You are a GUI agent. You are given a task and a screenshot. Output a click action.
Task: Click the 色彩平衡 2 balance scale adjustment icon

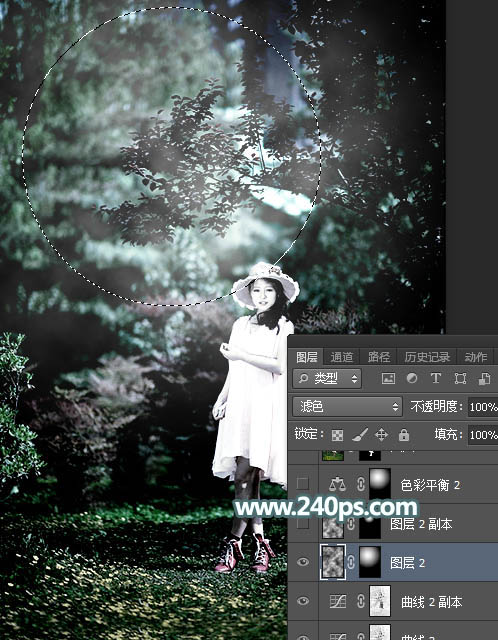click(337, 484)
